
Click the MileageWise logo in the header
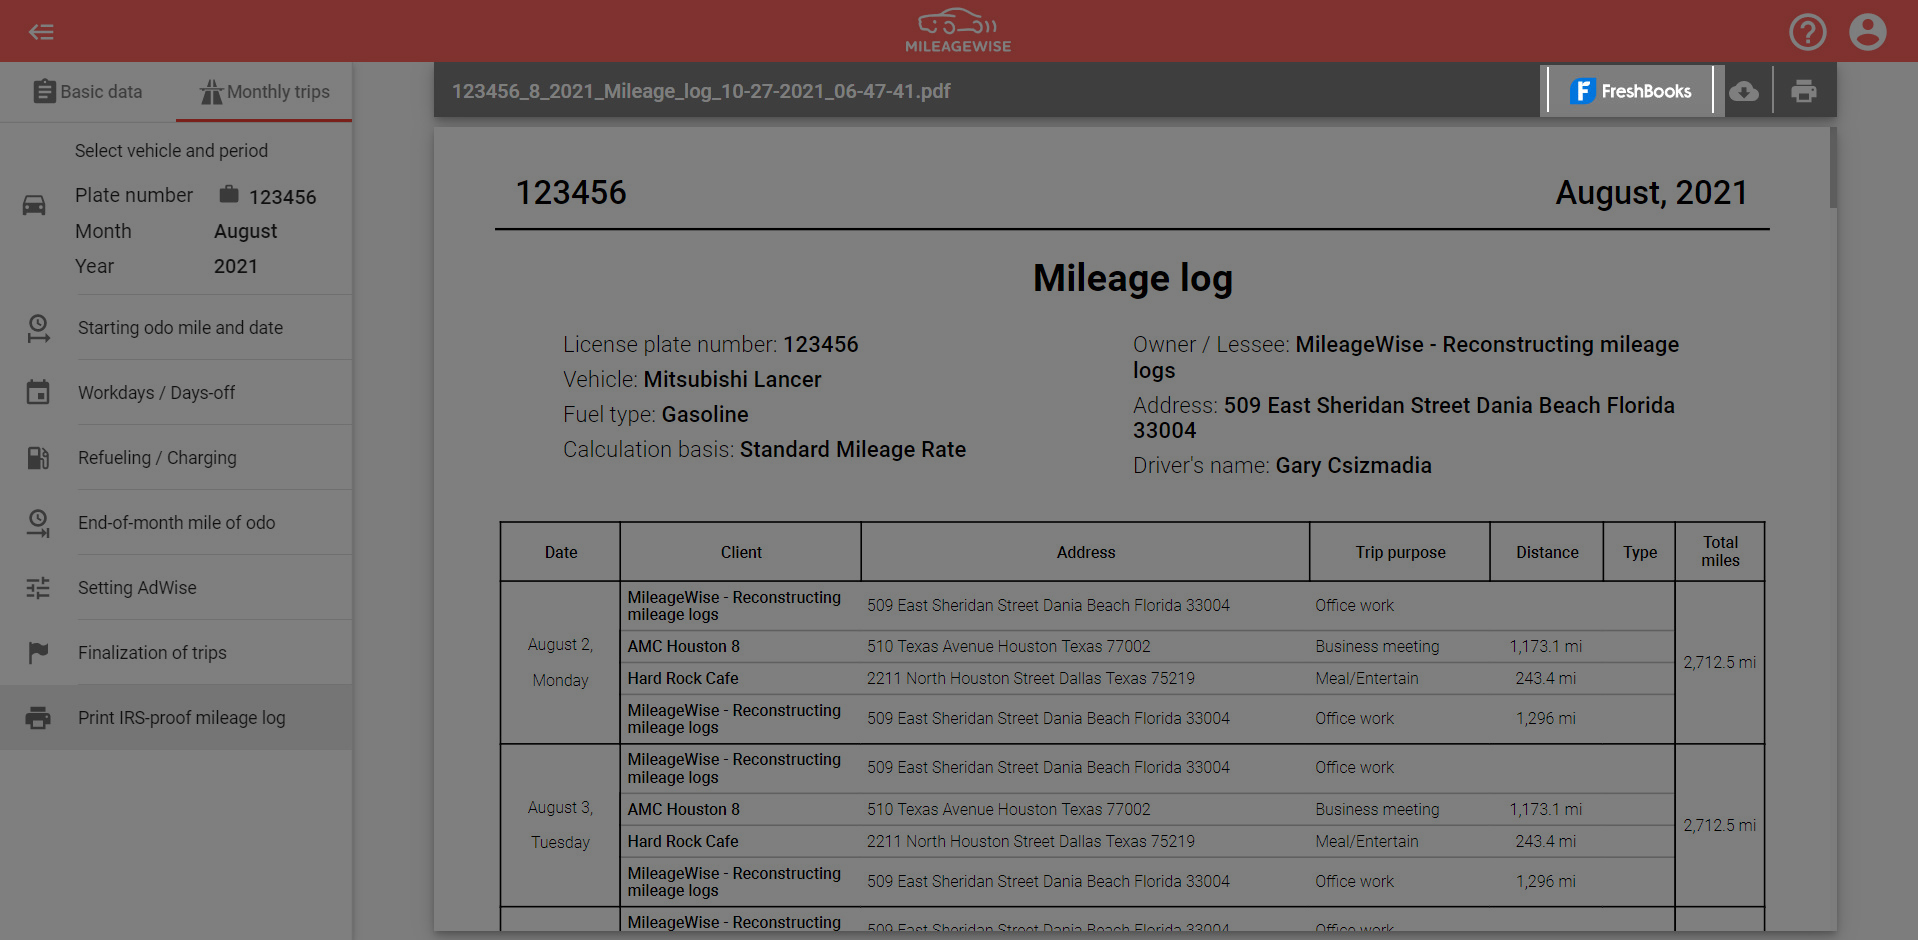click(x=957, y=30)
